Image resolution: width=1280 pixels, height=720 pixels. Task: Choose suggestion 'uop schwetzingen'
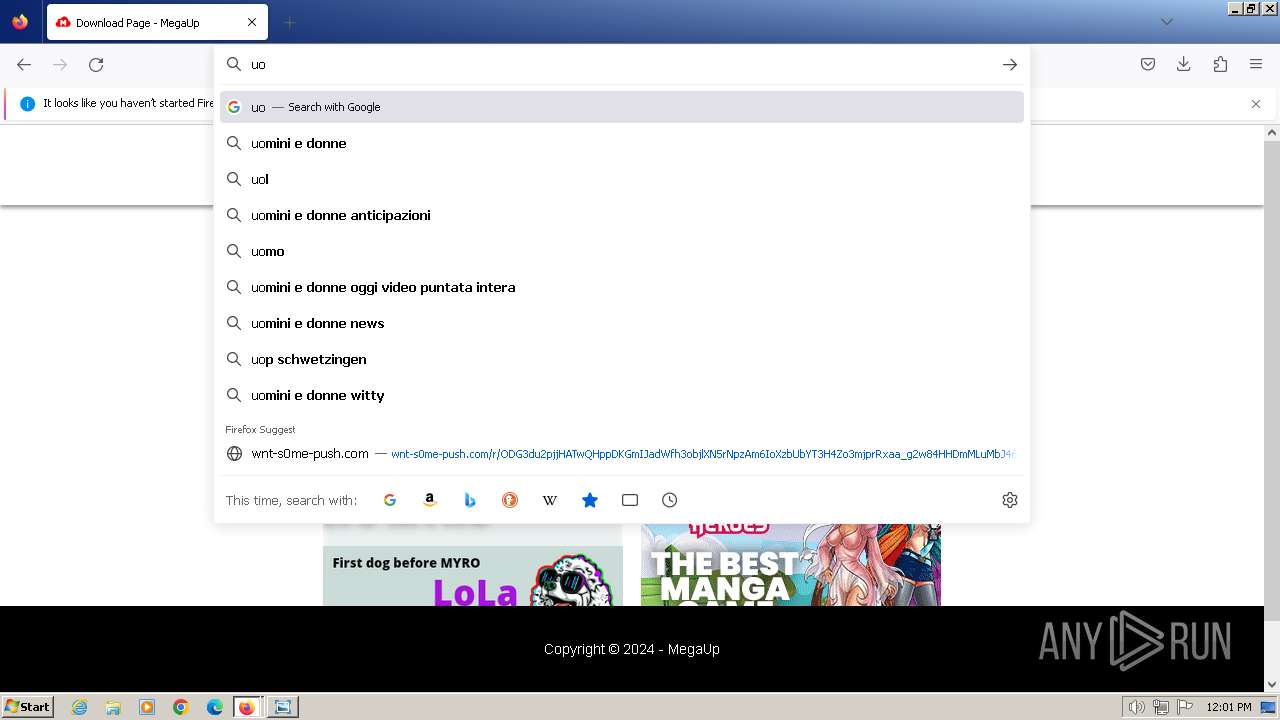tap(622, 359)
